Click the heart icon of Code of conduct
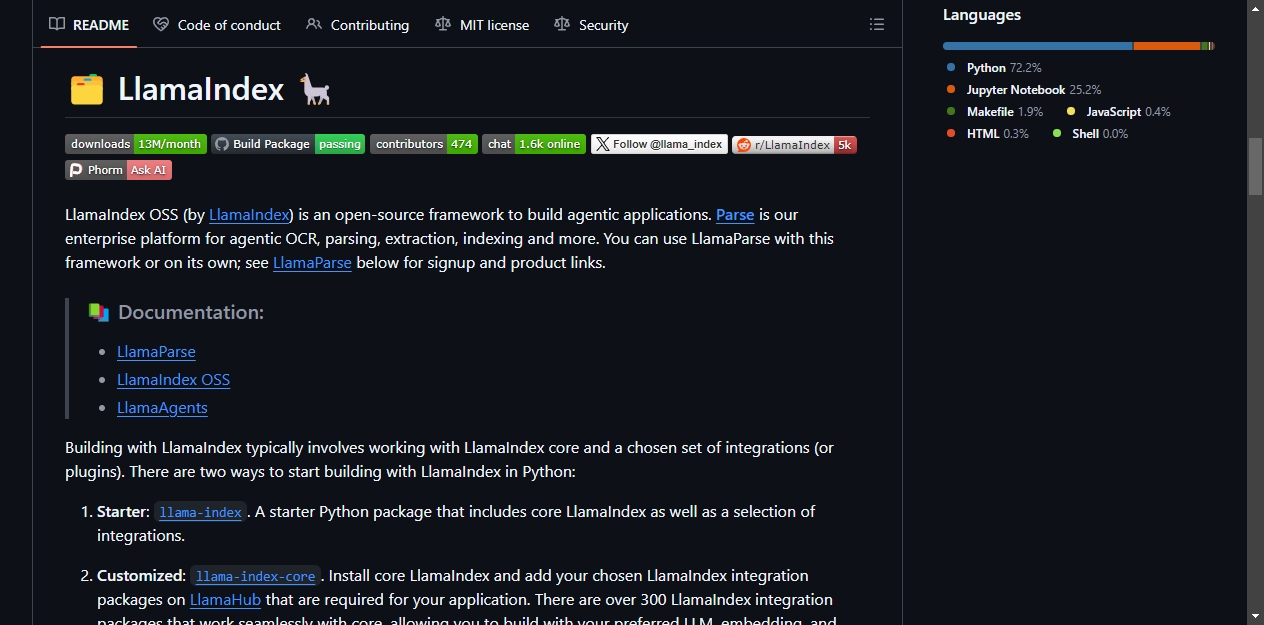The image size is (1264, 625). (x=161, y=24)
